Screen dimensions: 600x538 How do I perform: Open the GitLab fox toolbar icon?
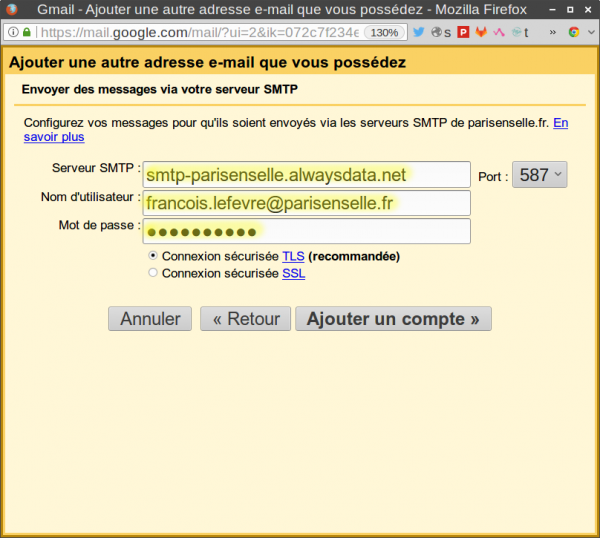pos(481,32)
